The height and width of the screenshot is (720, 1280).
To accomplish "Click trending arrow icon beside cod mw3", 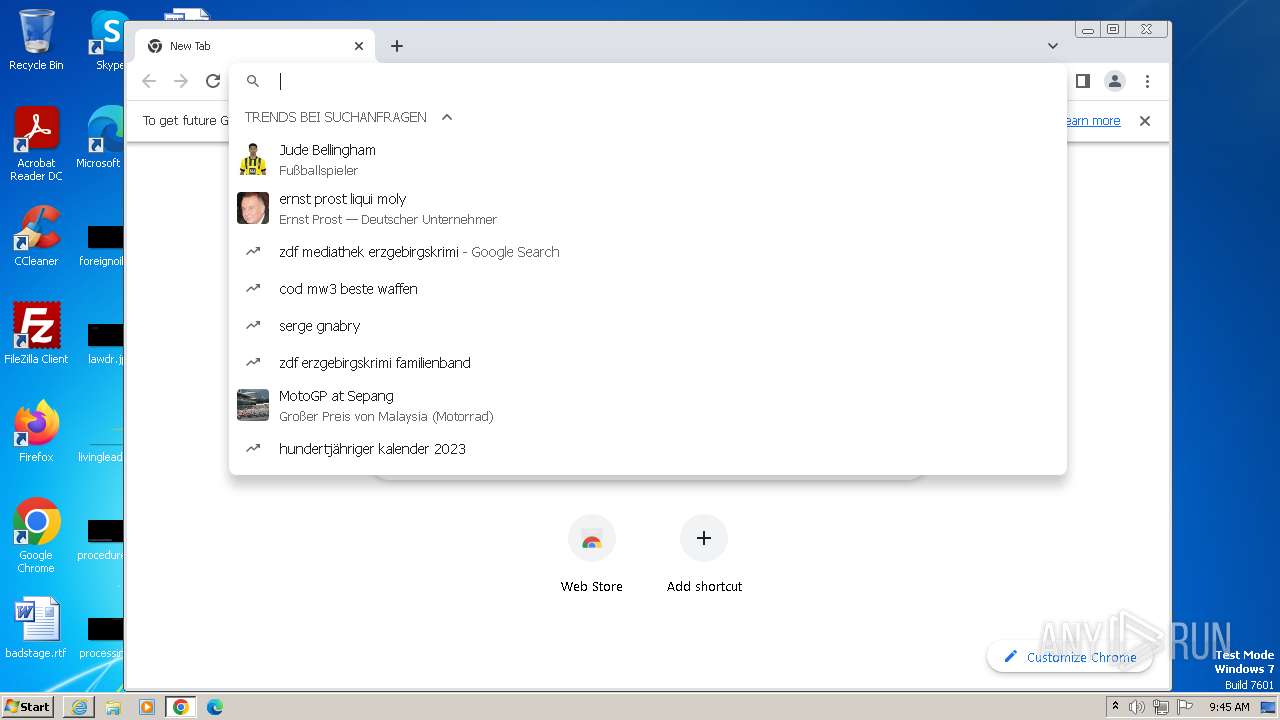I will pos(253,289).
